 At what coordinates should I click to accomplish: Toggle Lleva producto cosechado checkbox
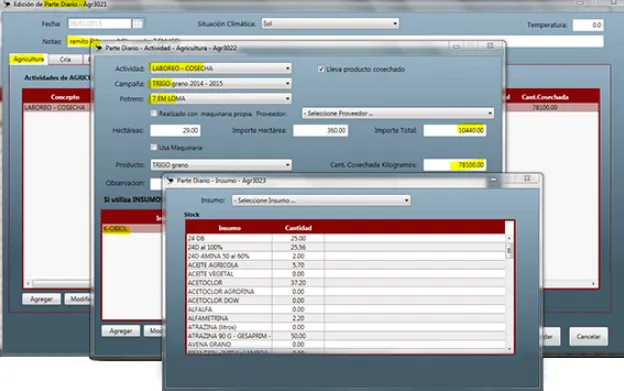tap(321, 69)
